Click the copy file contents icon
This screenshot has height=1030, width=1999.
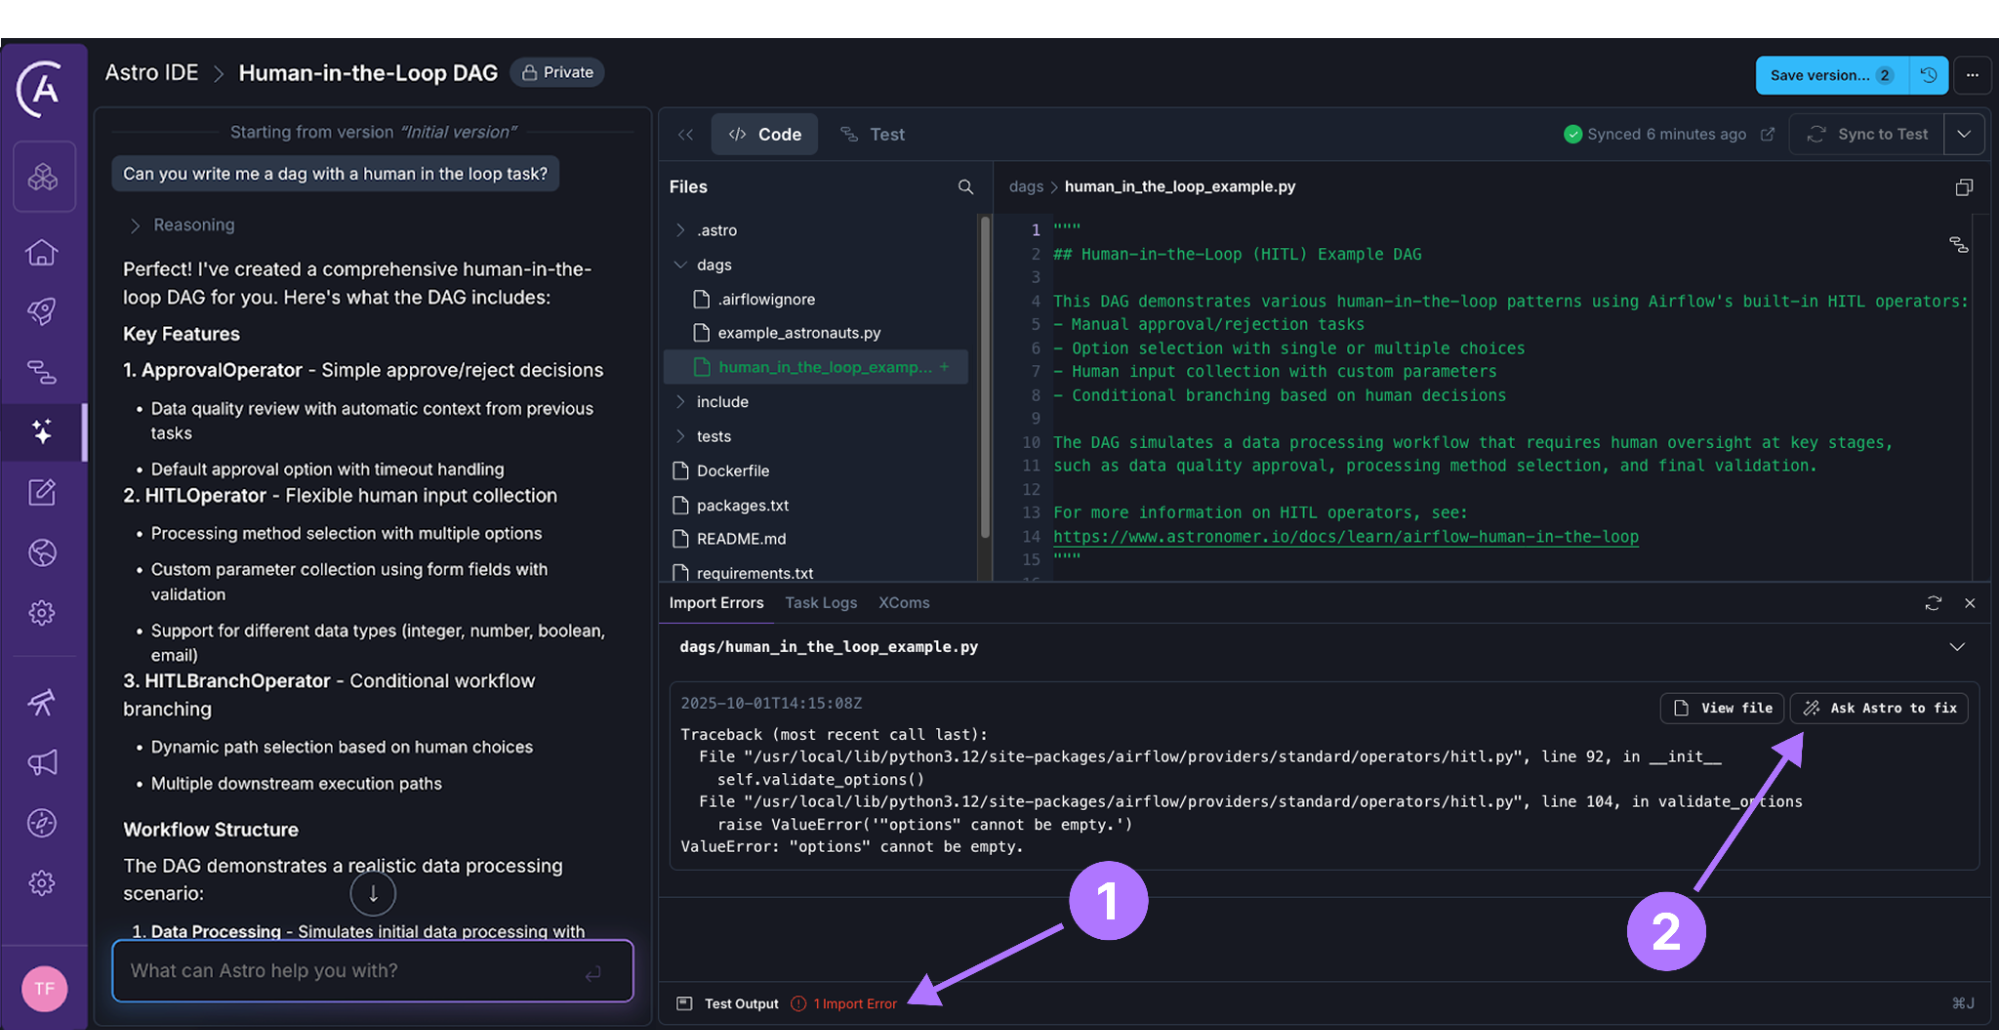(1963, 187)
